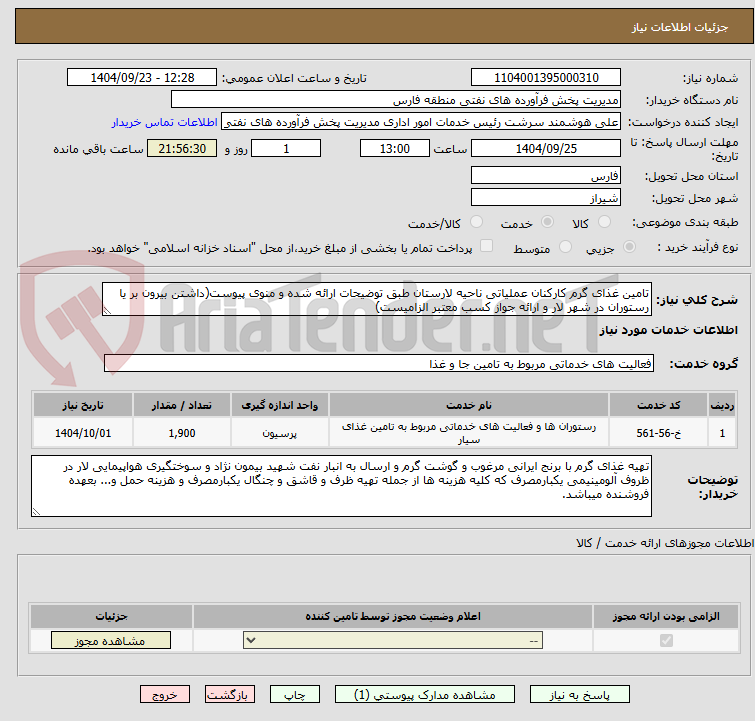
Task: Click the اعلام وضعیت مجوز توسط تامین کننده header
Action: click(393, 616)
